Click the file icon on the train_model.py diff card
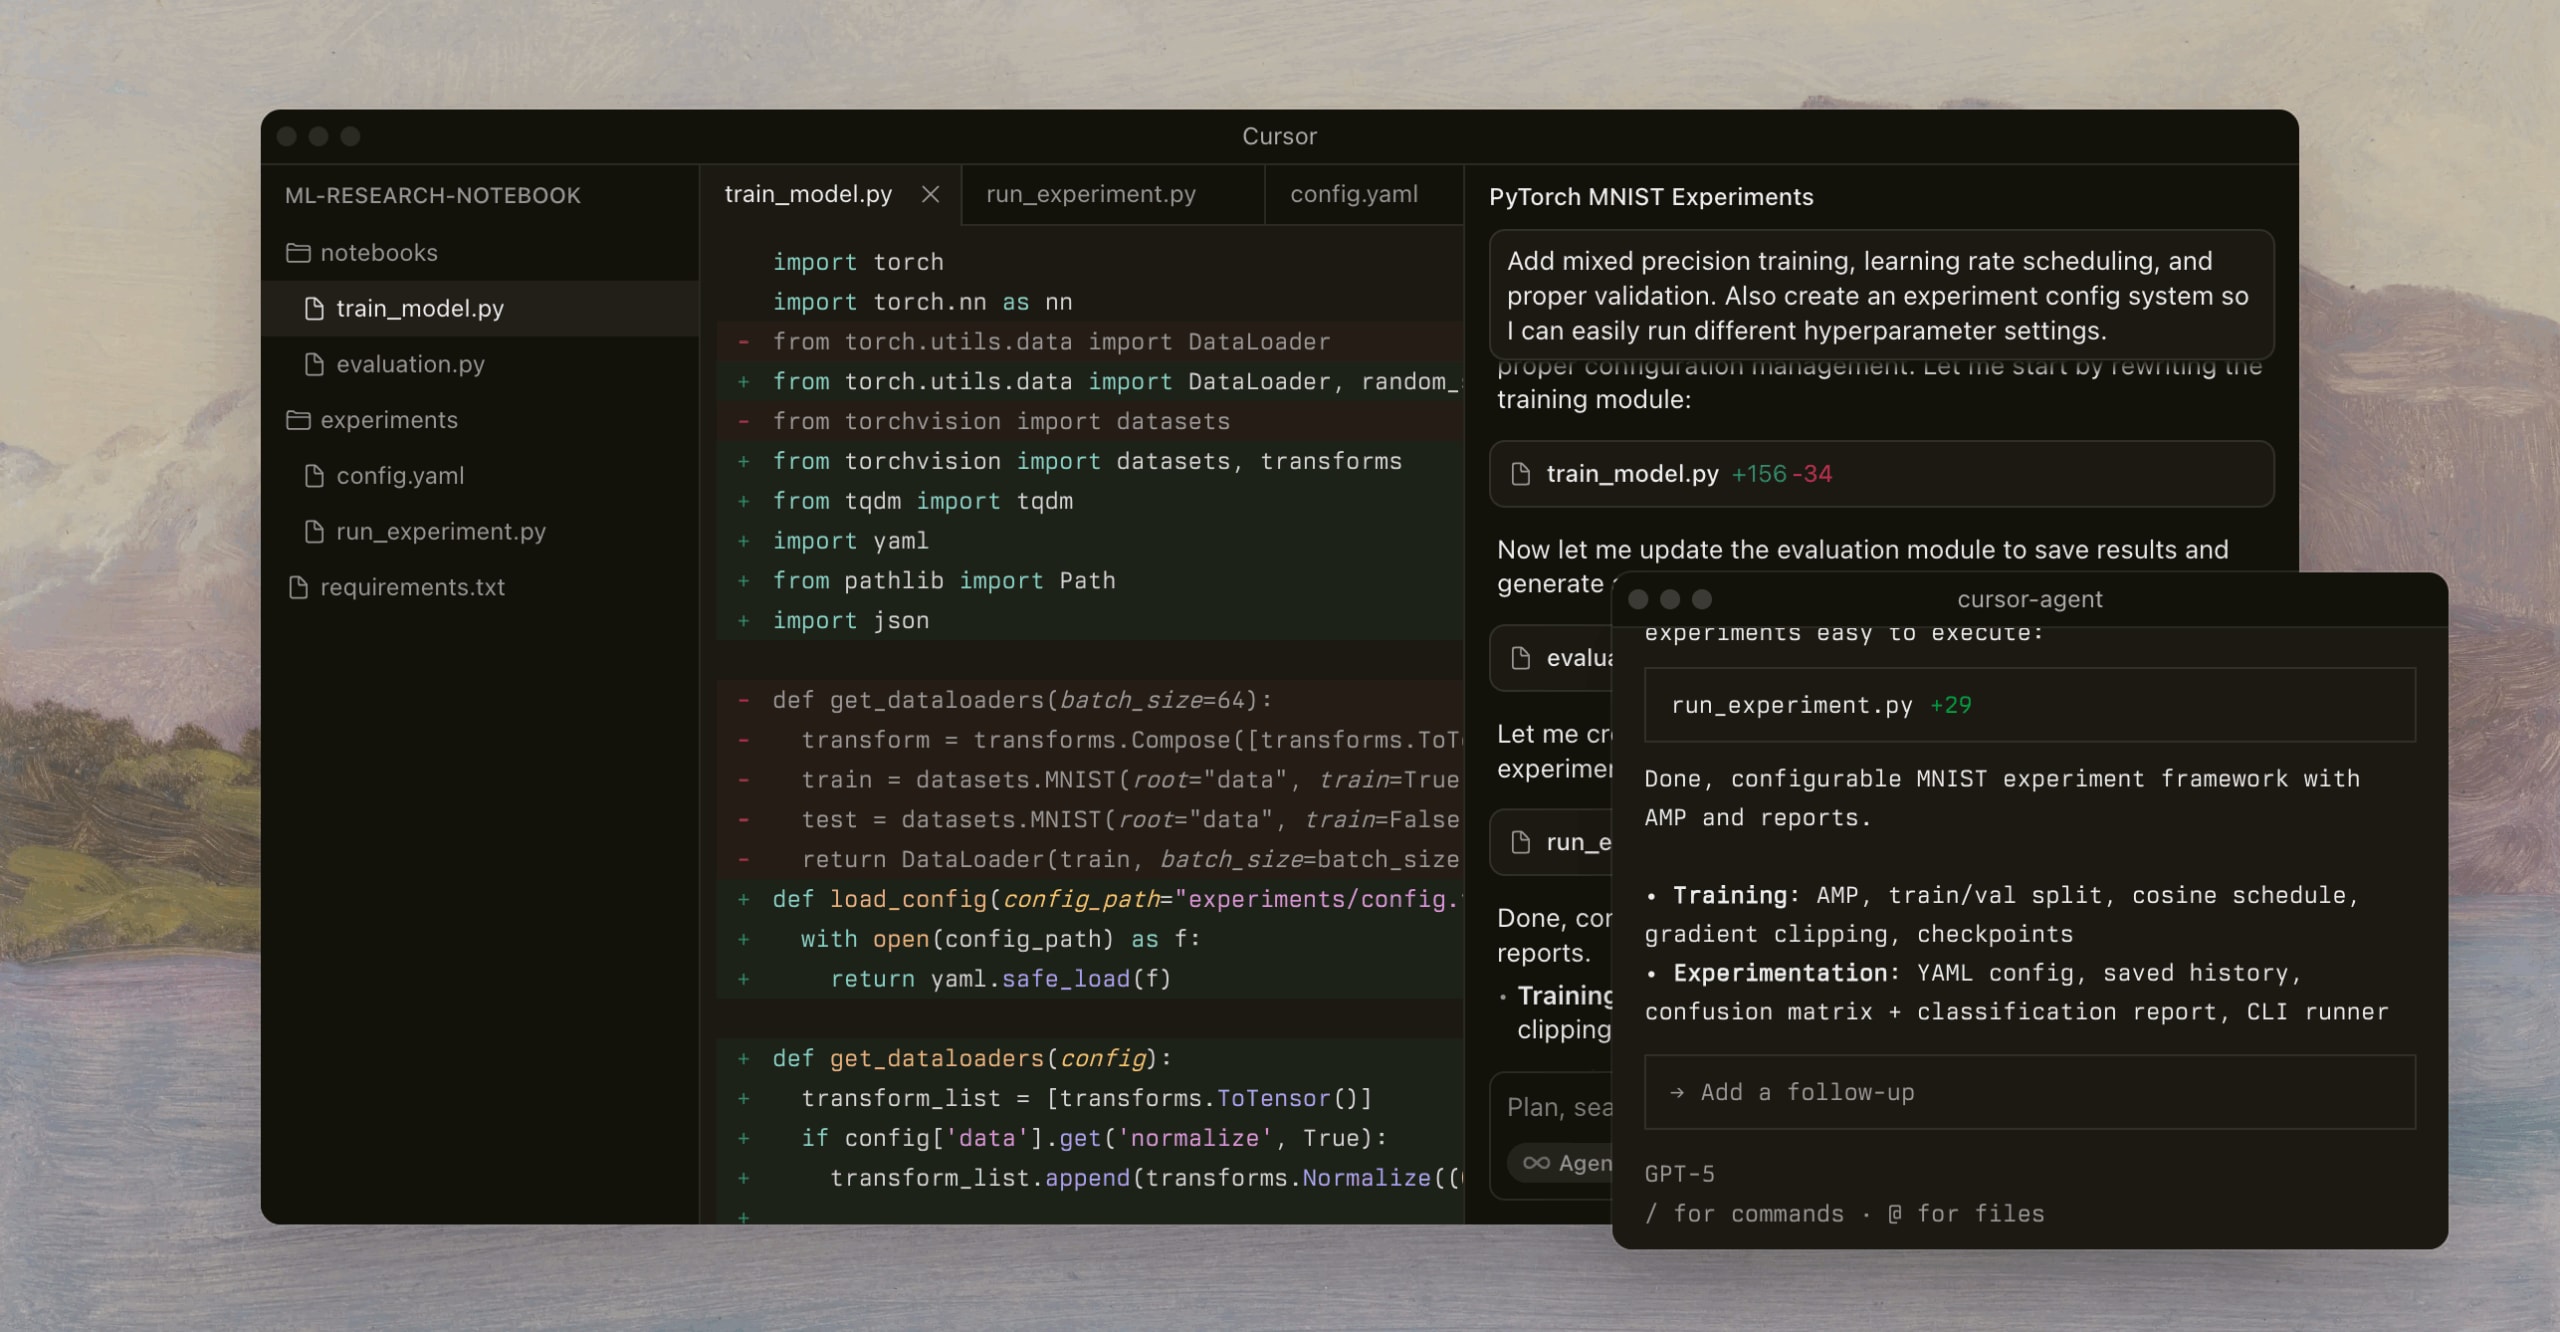Image resolution: width=2560 pixels, height=1332 pixels. (1520, 474)
